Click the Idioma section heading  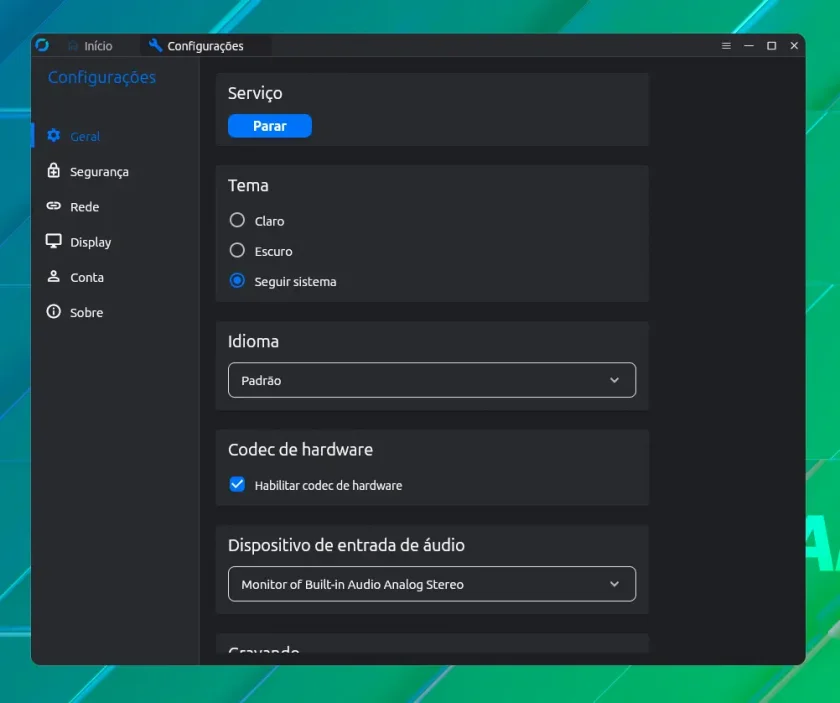coord(253,341)
